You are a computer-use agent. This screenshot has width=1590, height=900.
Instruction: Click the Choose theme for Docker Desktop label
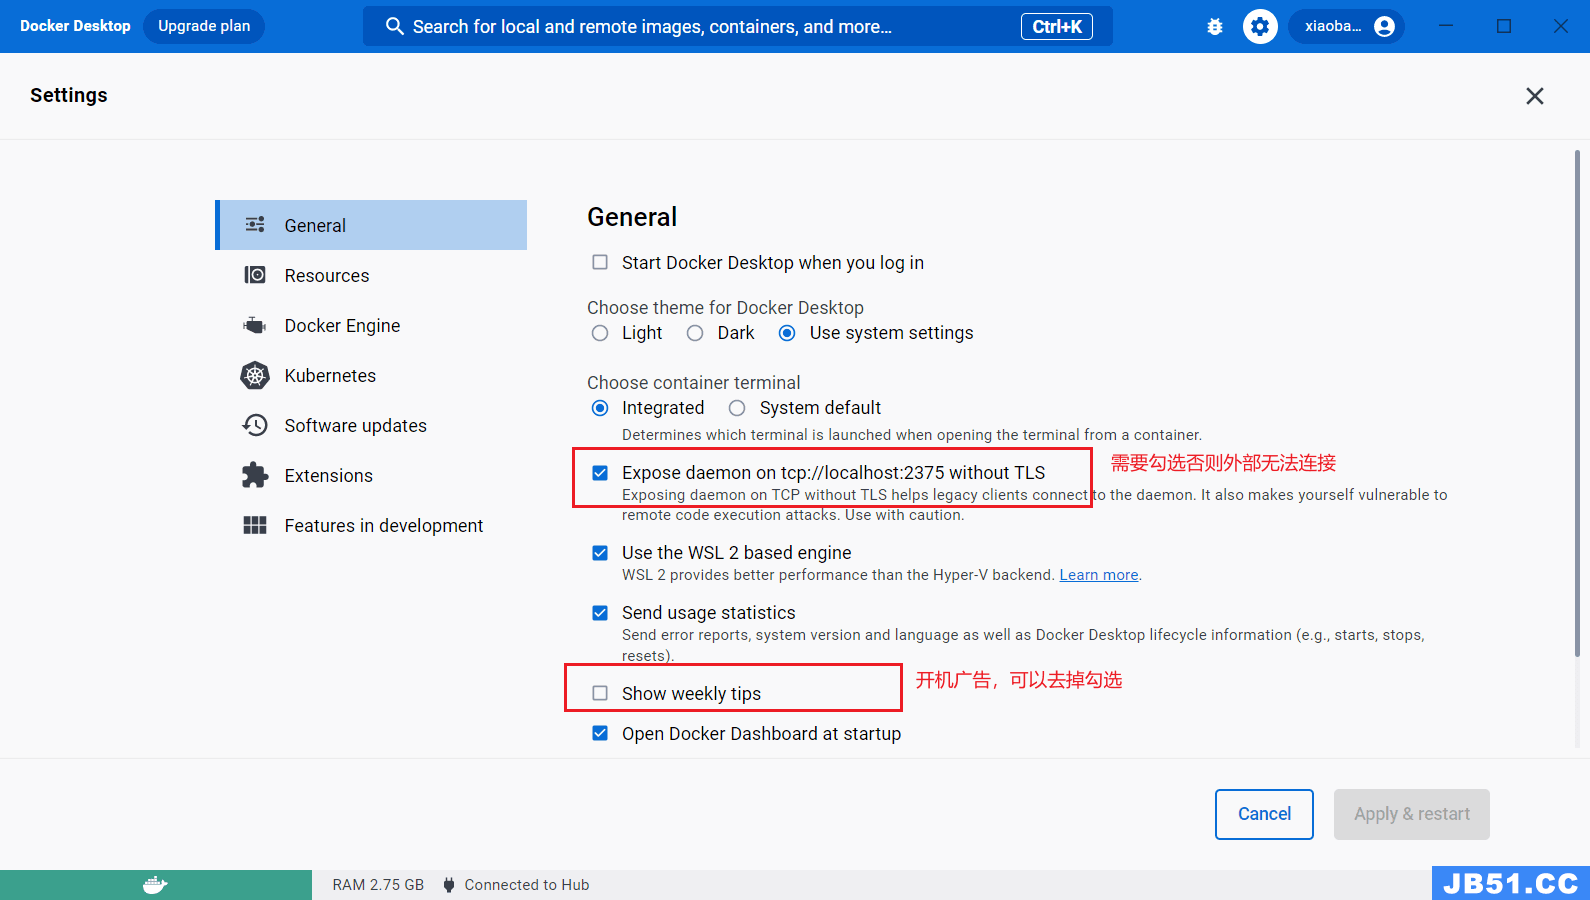(725, 308)
